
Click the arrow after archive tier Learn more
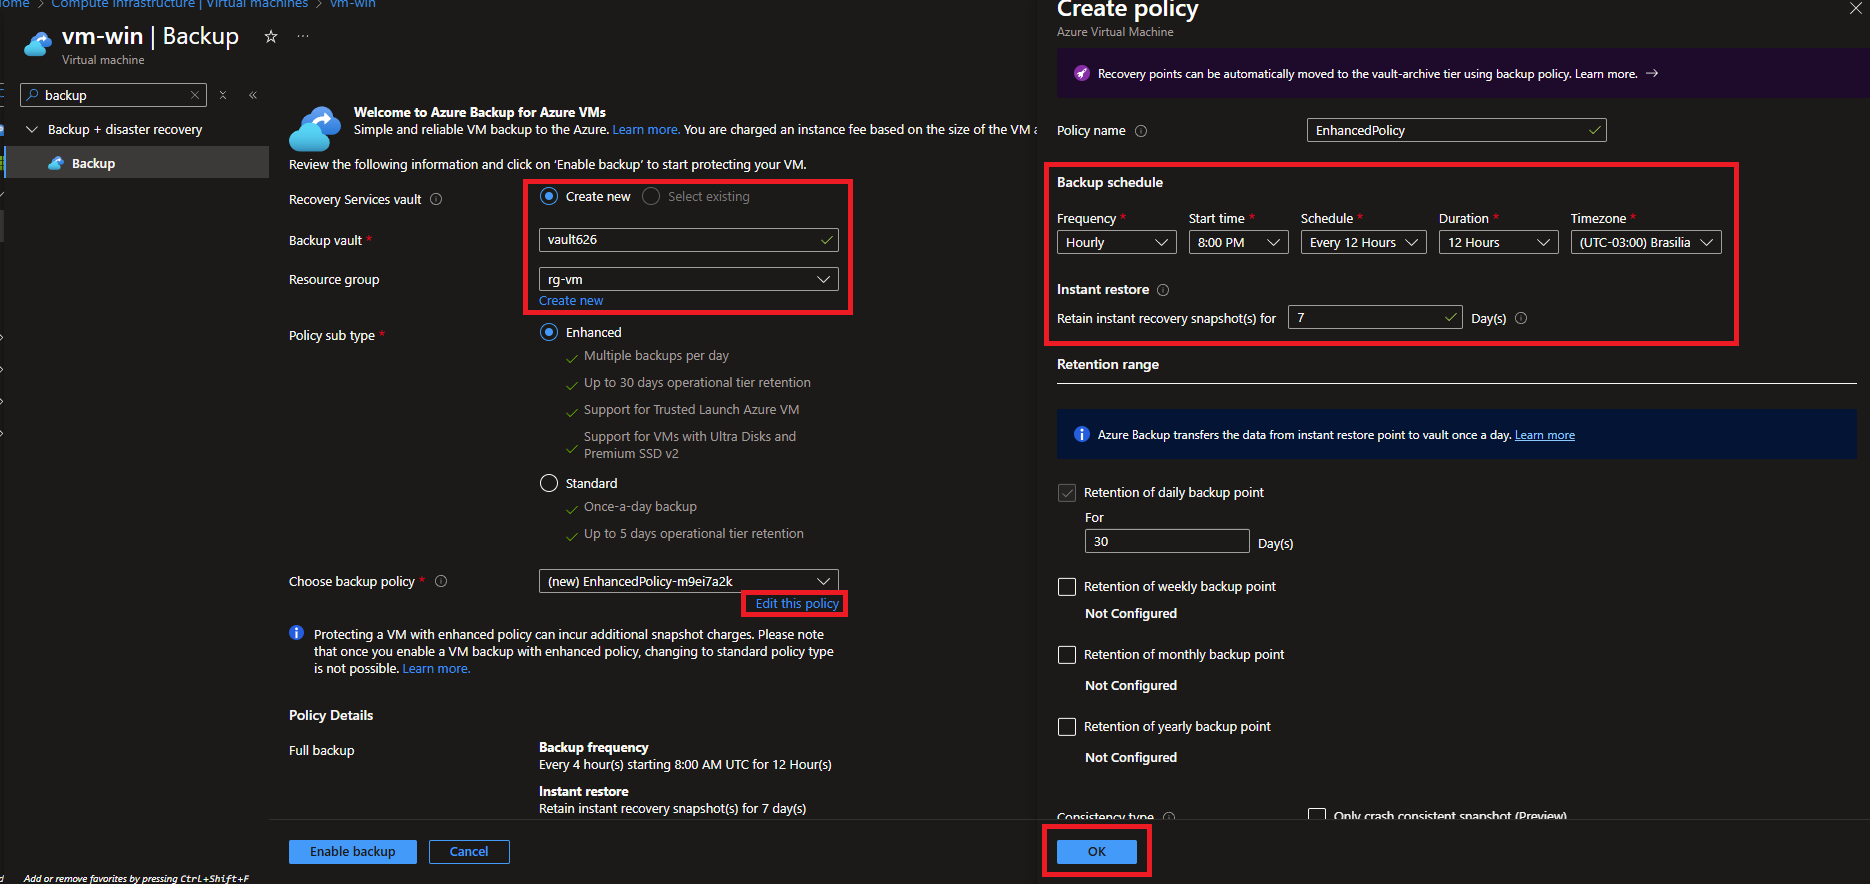[1652, 73]
